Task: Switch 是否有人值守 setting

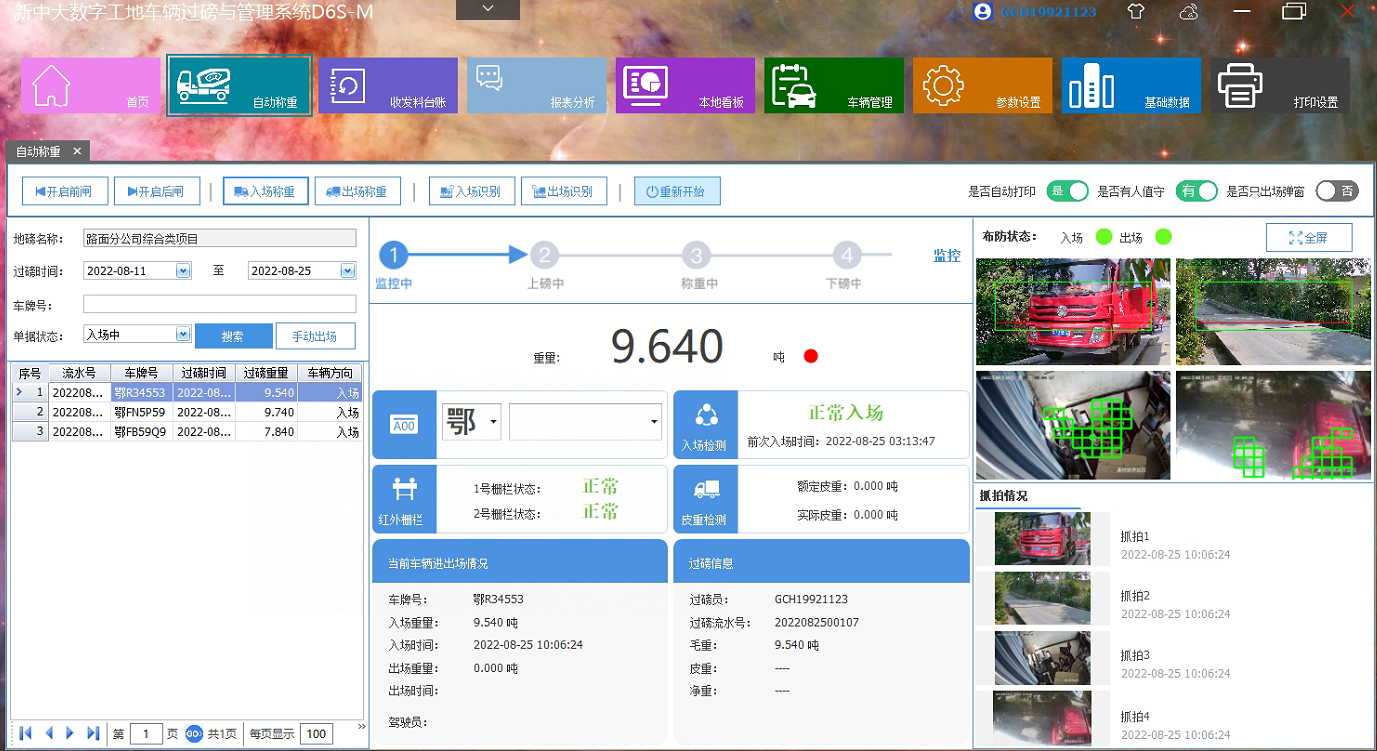Action: click(x=1196, y=191)
